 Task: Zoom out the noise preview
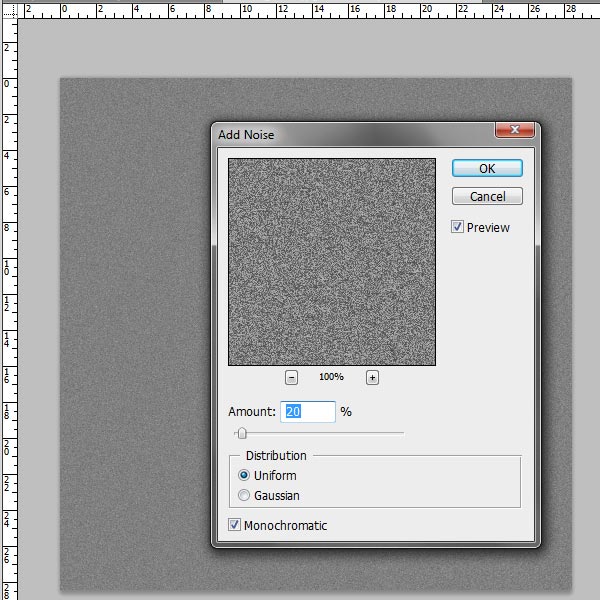(x=291, y=378)
